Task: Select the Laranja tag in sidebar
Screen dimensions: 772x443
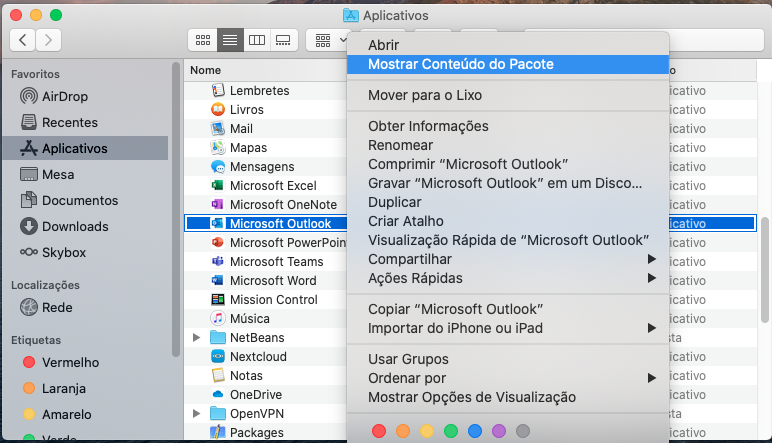Action: click(x=54, y=388)
